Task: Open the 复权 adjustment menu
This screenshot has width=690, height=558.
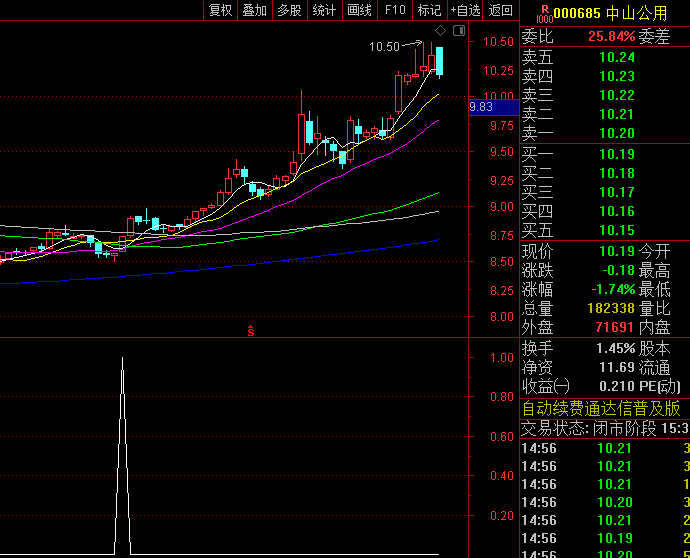Action: pyautogui.click(x=220, y=10)
